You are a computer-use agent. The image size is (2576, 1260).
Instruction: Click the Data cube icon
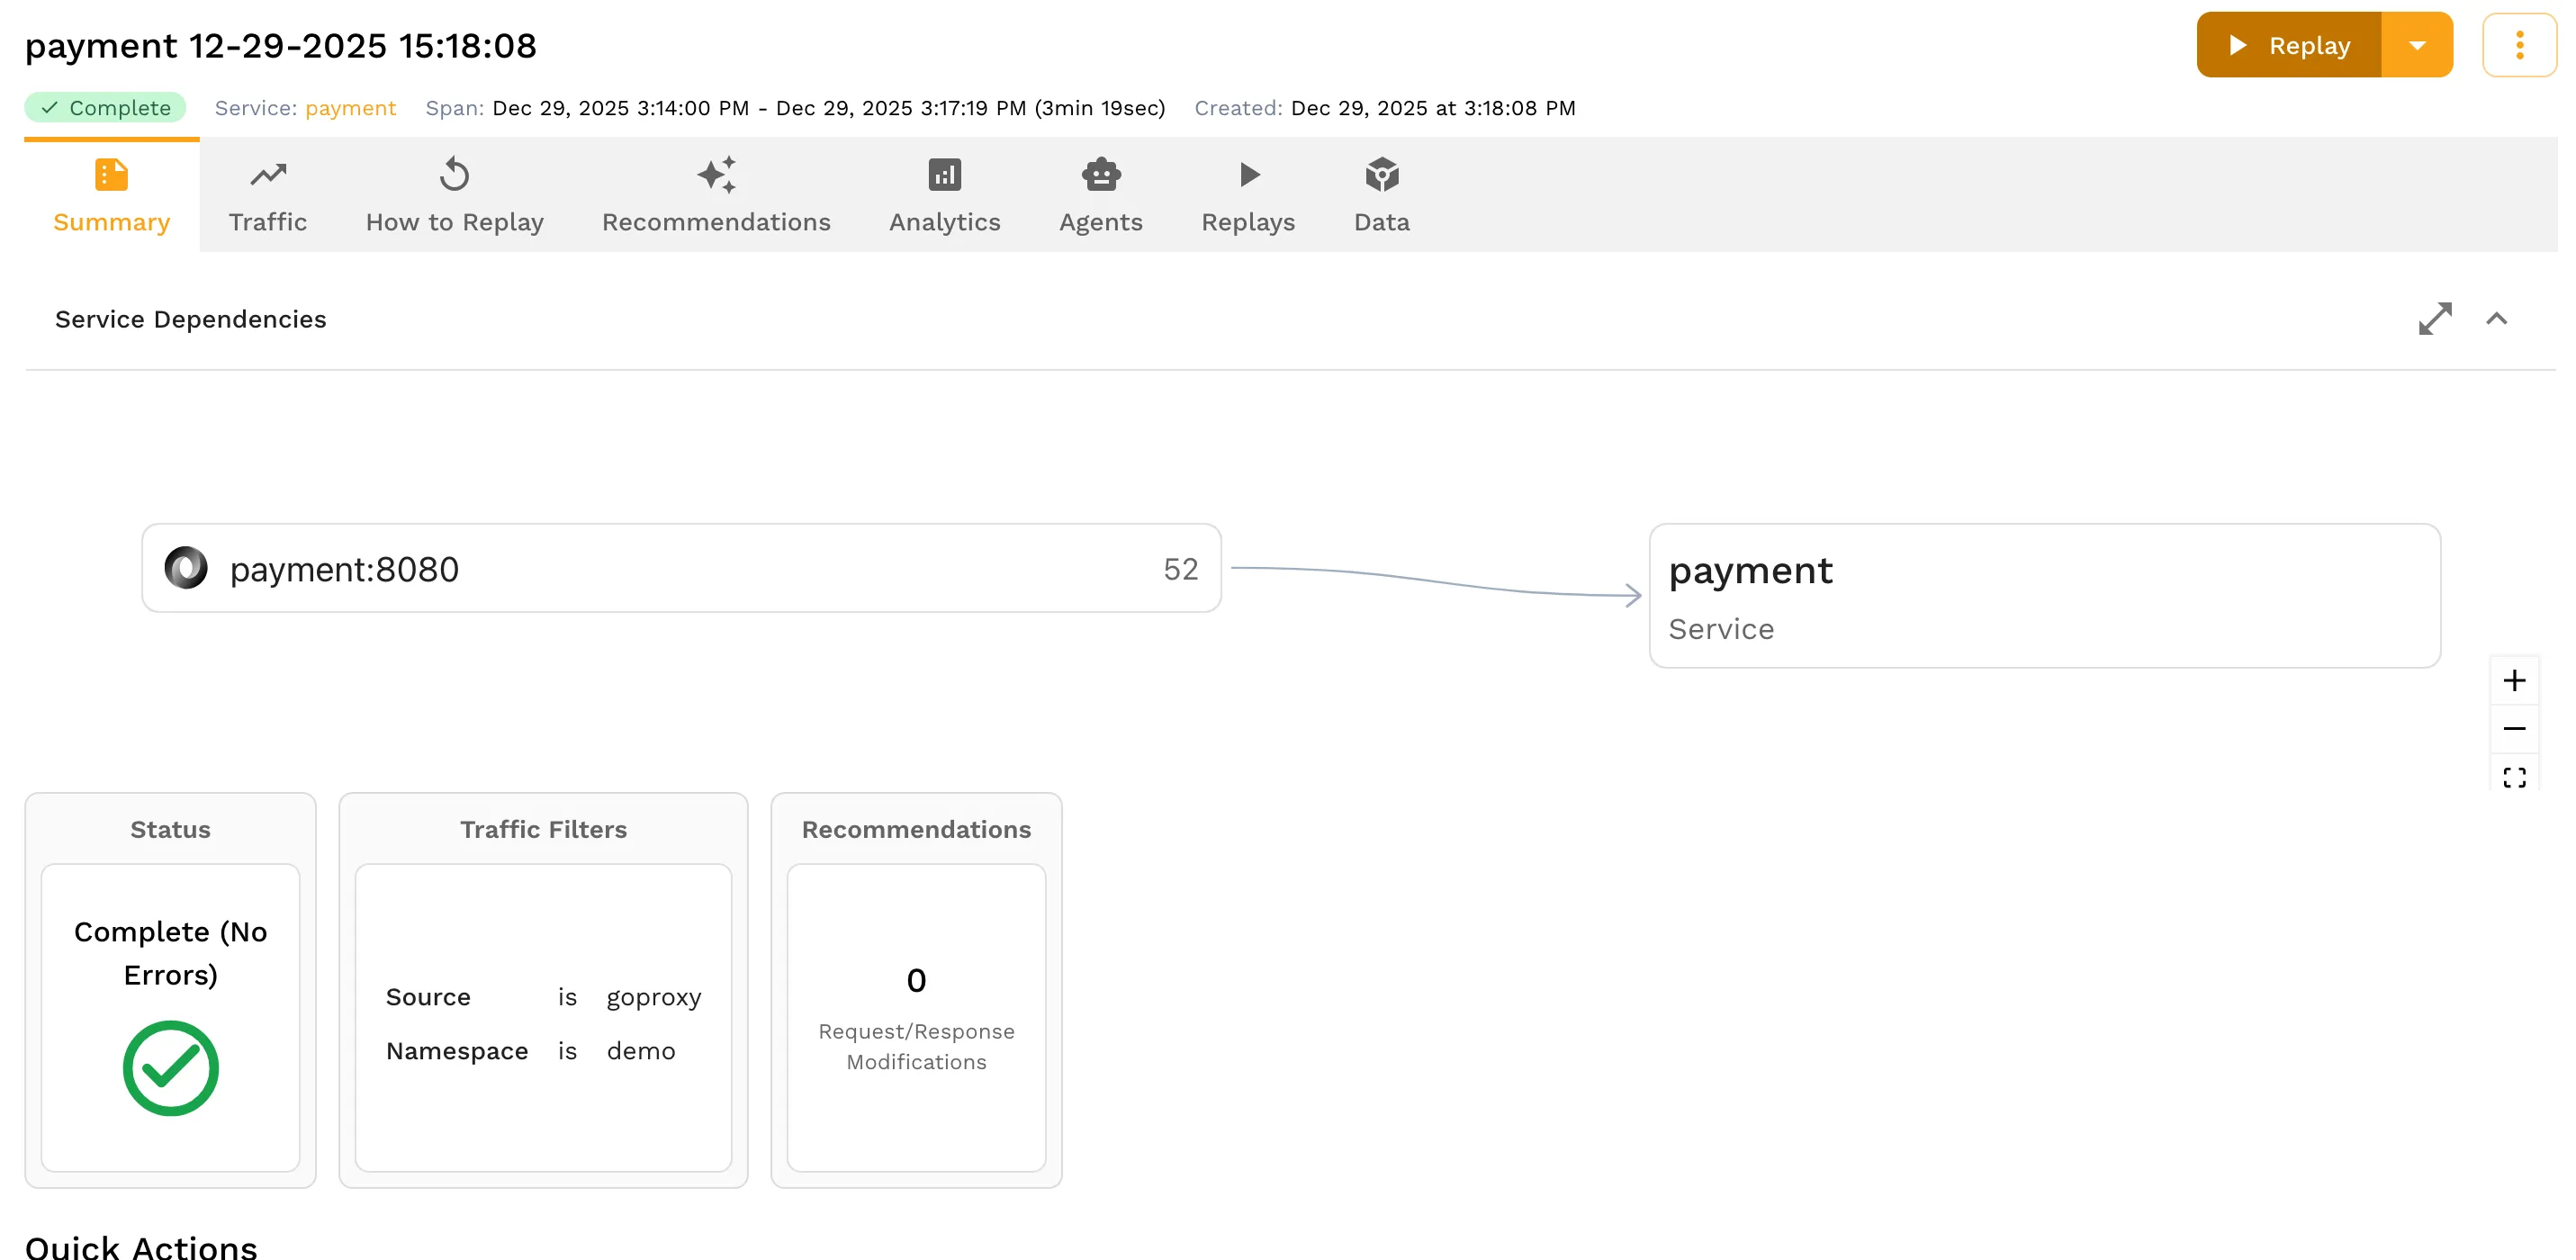[1381, 174]
